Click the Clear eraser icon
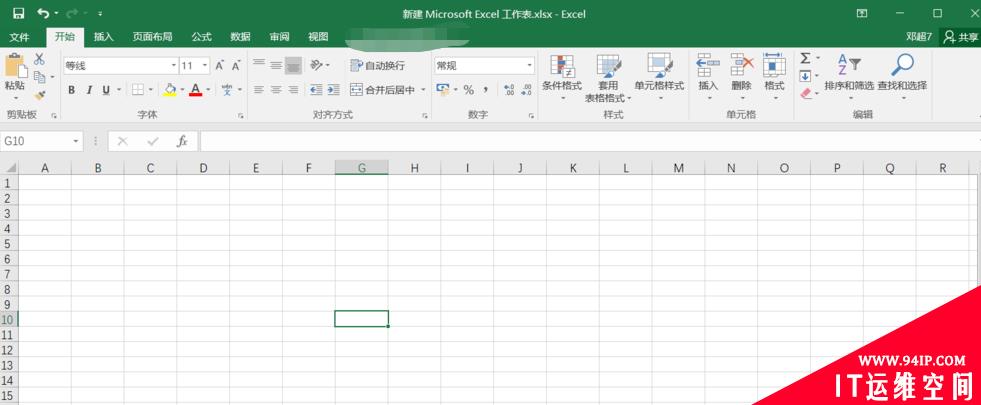The width and height of the screenshot is (981, 405). coord(806,94)
